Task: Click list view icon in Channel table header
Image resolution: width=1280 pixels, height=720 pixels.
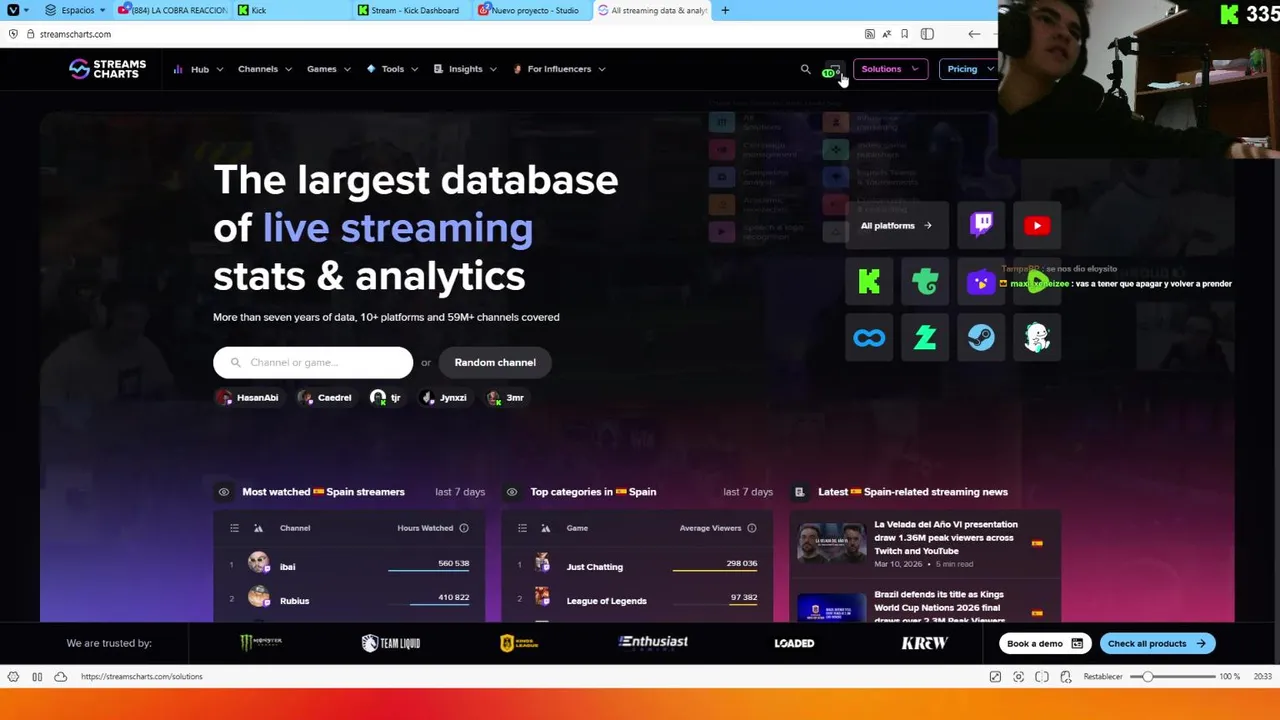Action: tap(234, 528)
